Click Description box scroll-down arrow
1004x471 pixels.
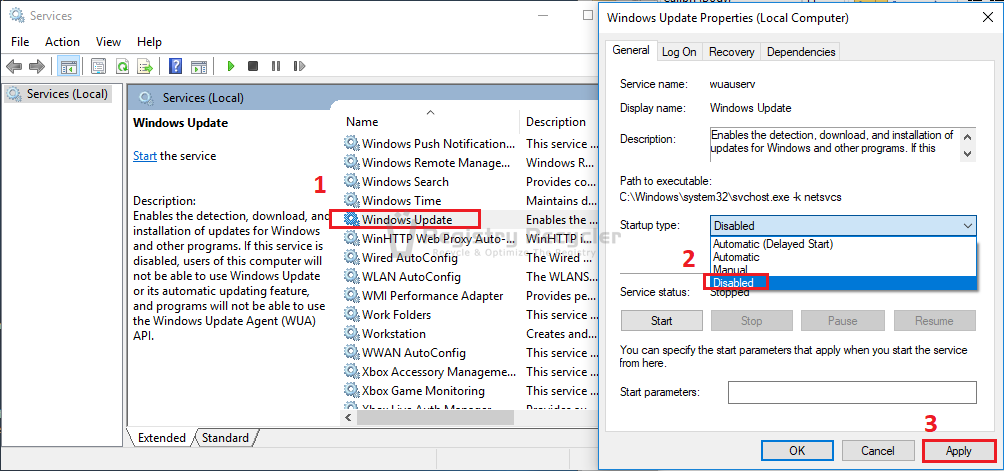pyautogui.click(x=968, y=154)
